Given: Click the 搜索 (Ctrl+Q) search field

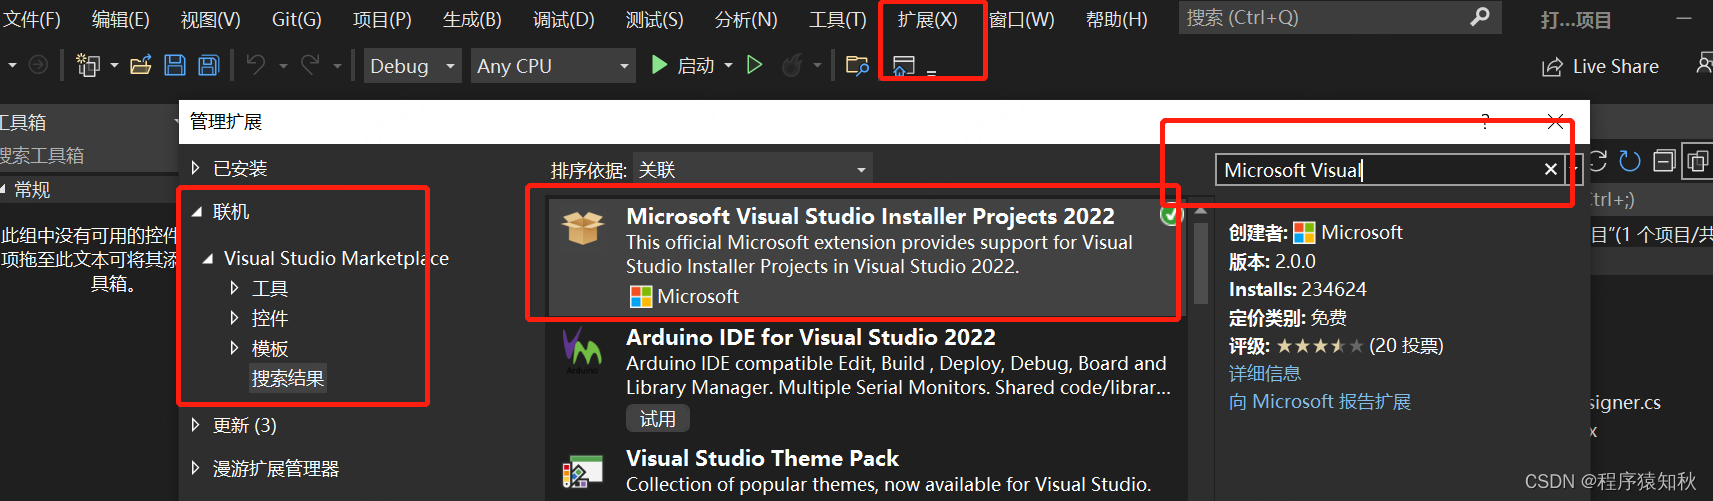Looking at the screenshot, I should (x=1340, y=17).
